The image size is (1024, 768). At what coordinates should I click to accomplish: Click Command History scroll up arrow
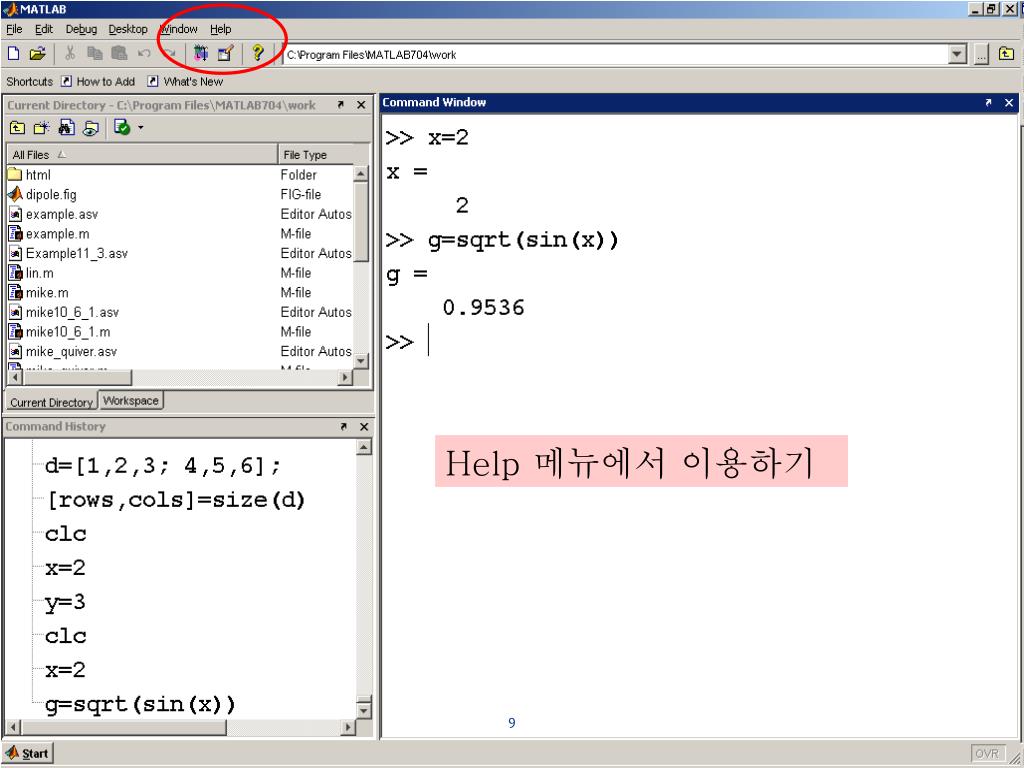[x=364, y=447]
